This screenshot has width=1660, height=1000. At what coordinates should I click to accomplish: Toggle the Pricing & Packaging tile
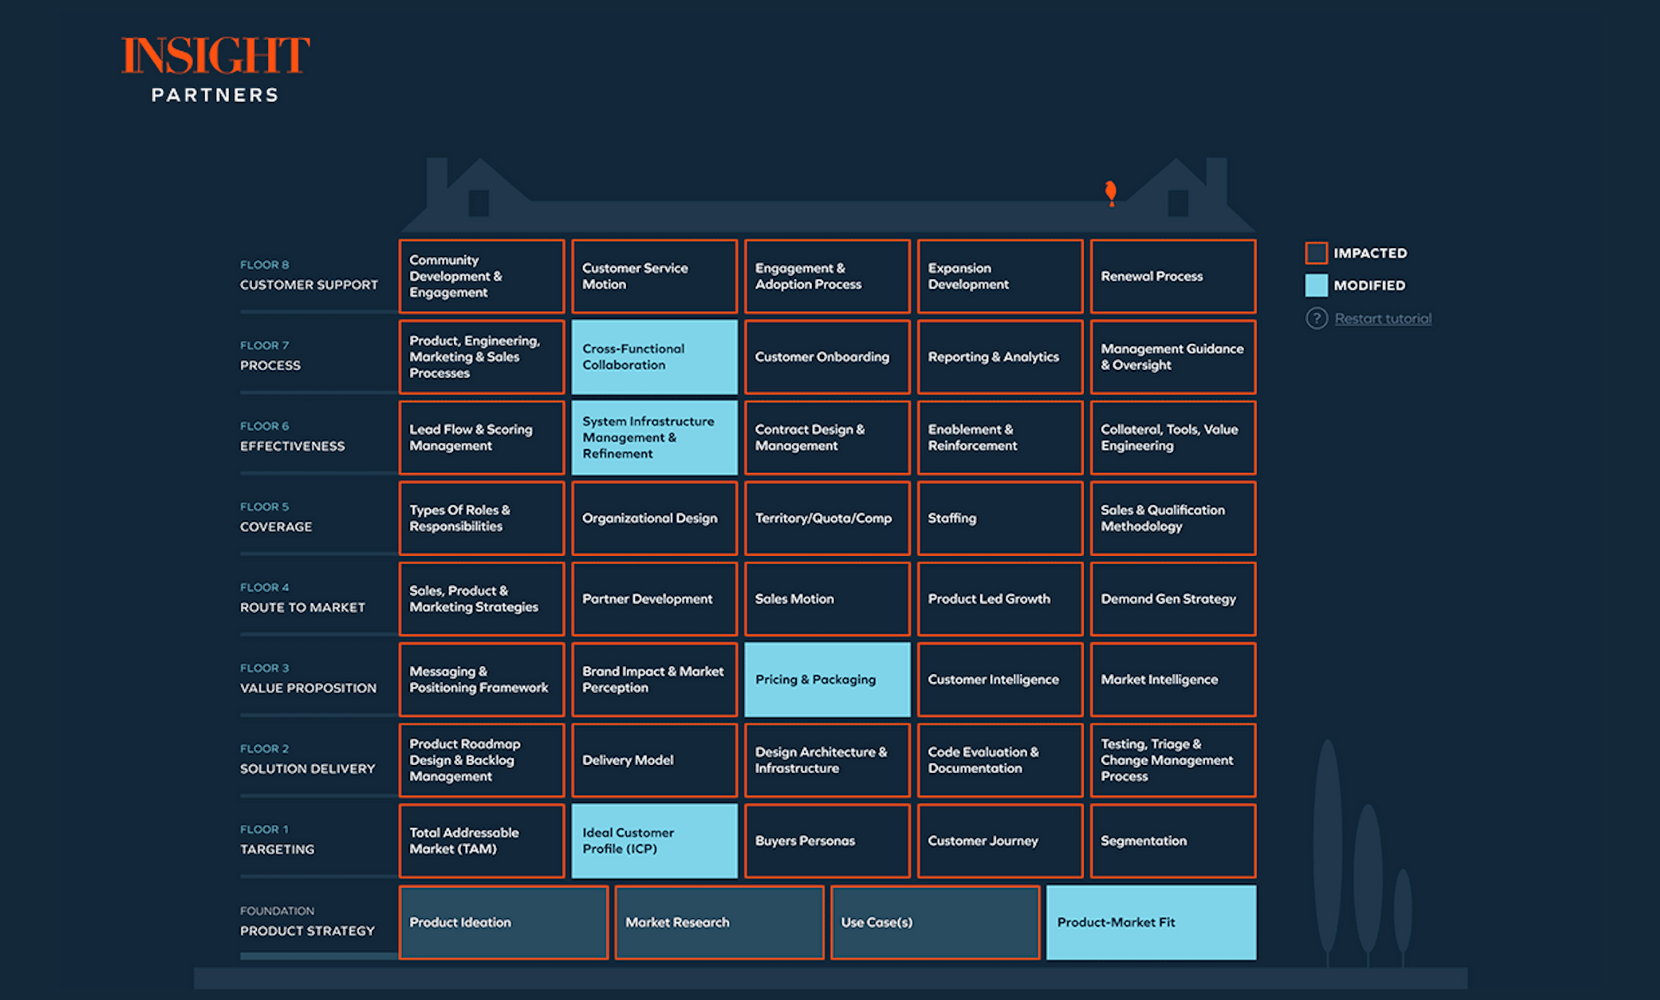(x=827, y=680)
